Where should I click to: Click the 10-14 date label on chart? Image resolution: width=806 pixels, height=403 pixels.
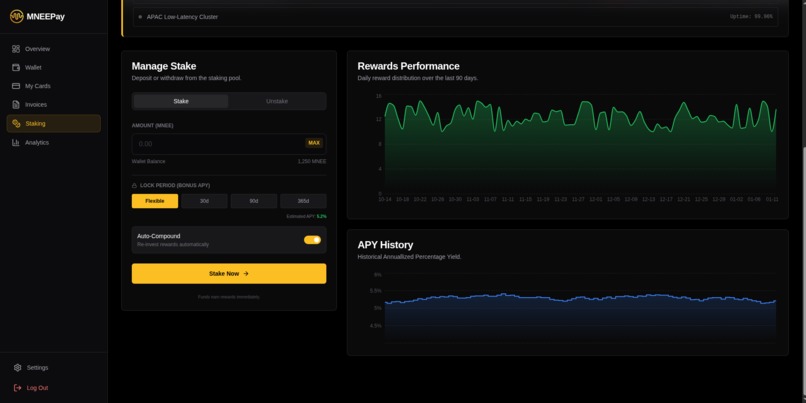click(x=384, y=199)
